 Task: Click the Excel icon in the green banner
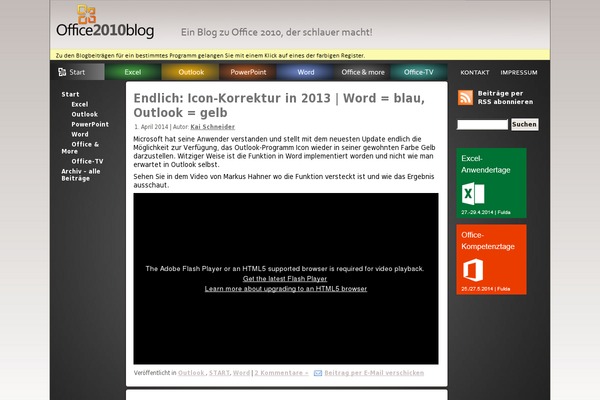pos(473,193)
